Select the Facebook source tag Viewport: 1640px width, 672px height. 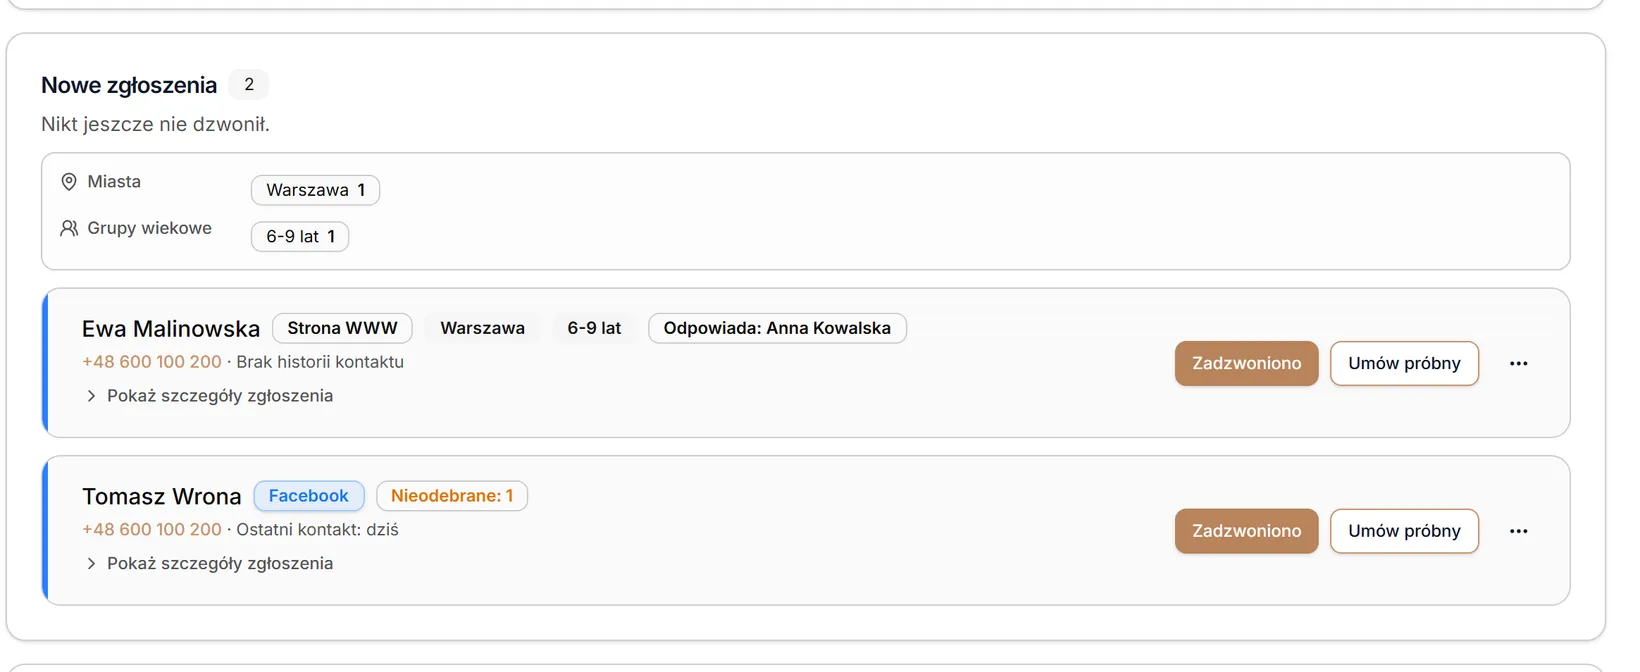click(x=309, y=496)
